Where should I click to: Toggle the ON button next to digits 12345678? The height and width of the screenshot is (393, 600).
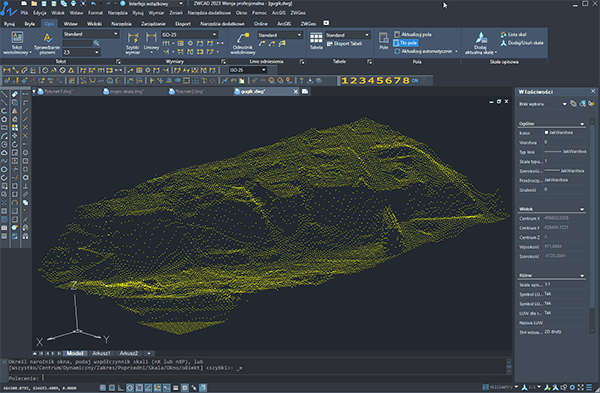click(x=415, y=81)
